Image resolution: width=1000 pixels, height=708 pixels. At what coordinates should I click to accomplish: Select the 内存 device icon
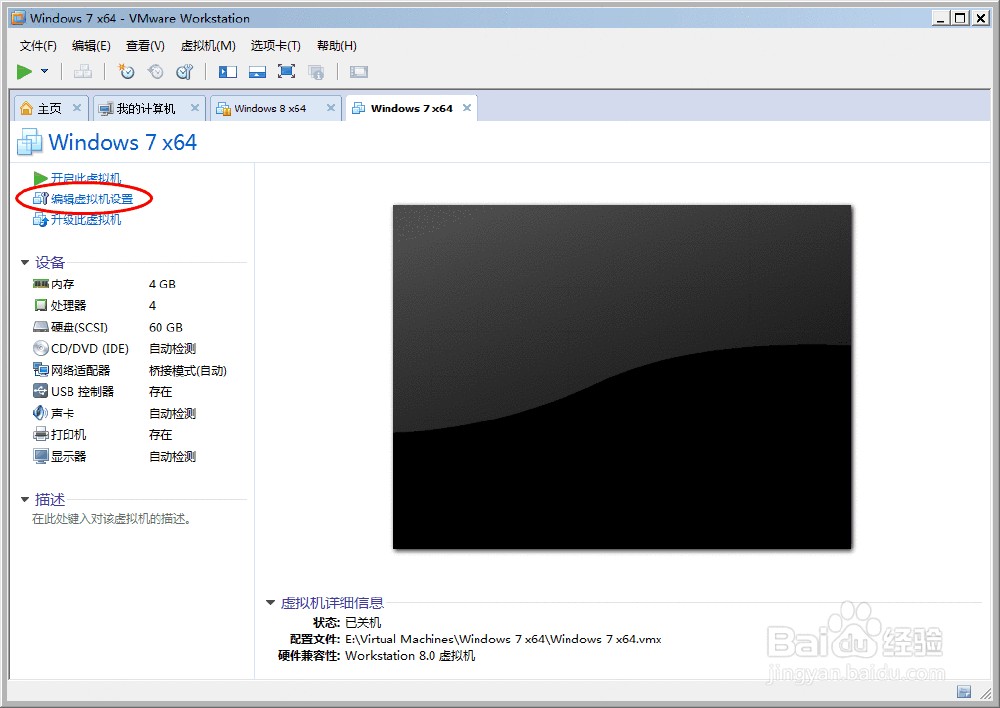(41, 284)
